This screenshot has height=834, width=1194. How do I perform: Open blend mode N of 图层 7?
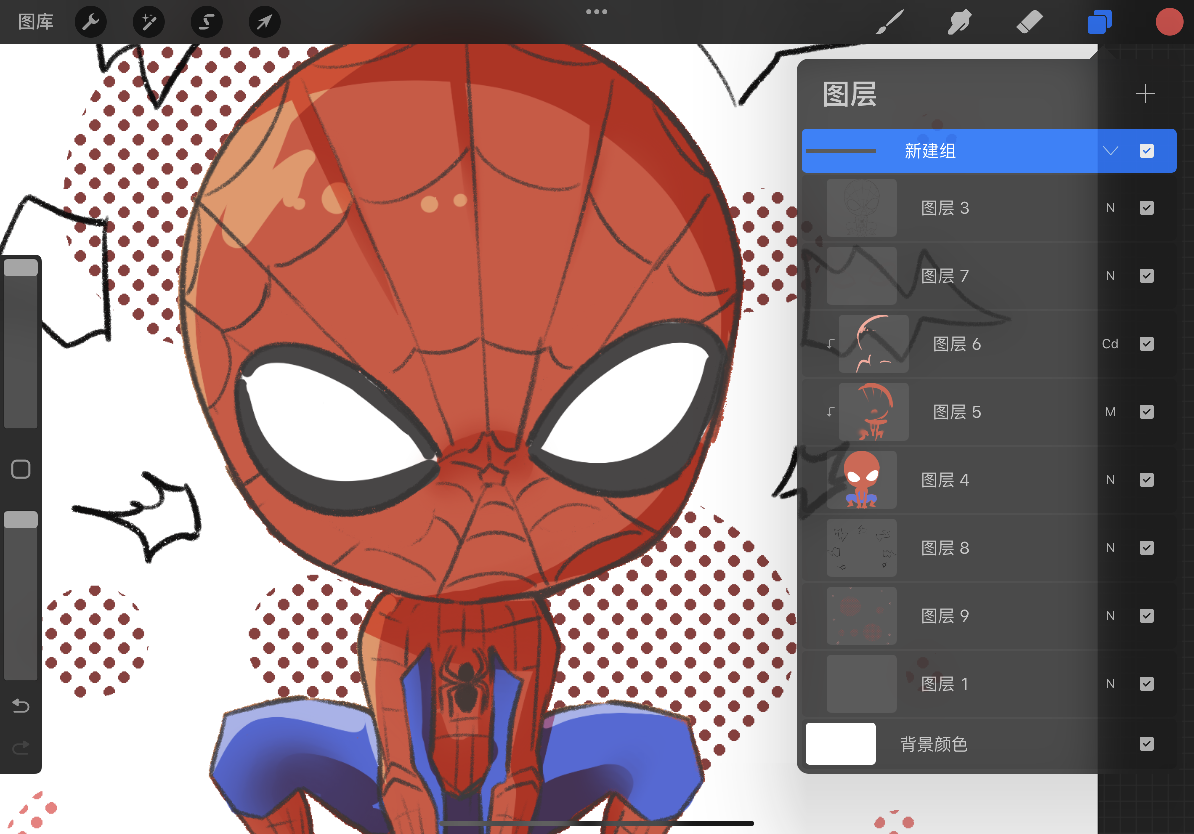(1110, 276)
